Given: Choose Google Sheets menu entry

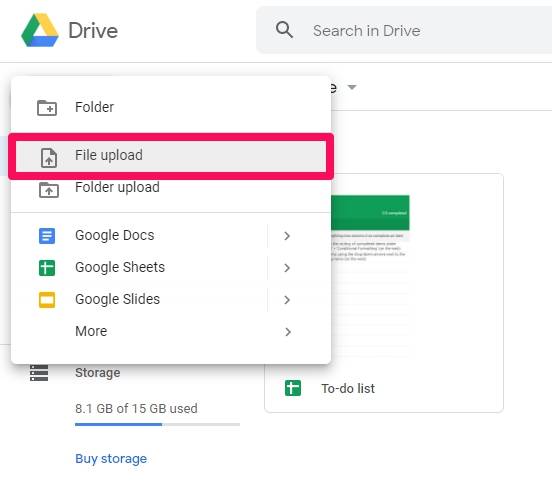Looking at the screenshot, I should (171, 267).
